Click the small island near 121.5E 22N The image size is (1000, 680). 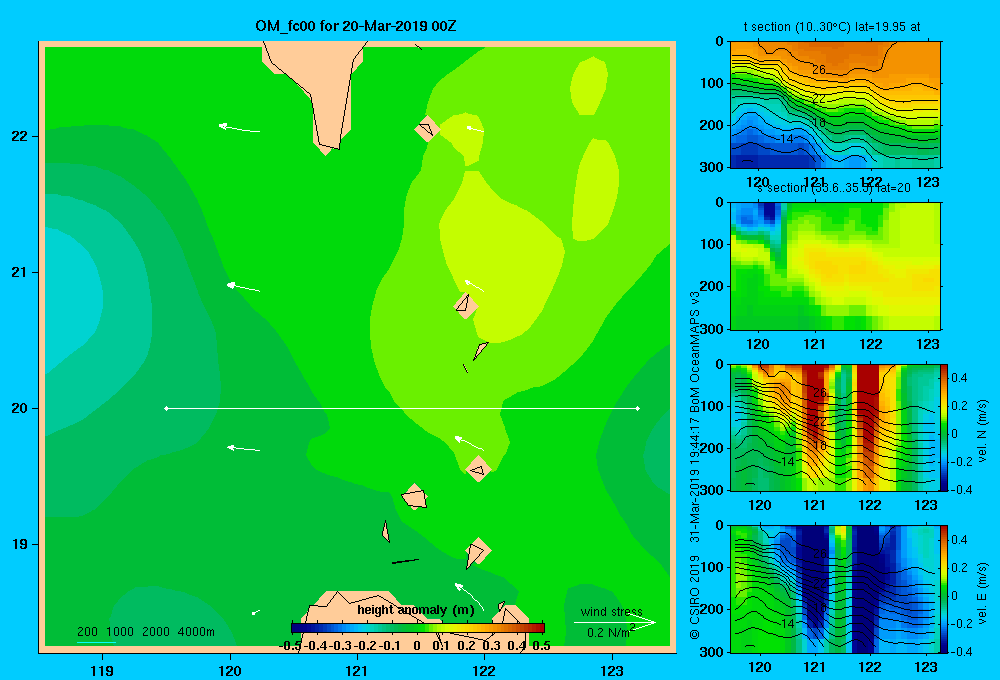click(x=427, y=128)
